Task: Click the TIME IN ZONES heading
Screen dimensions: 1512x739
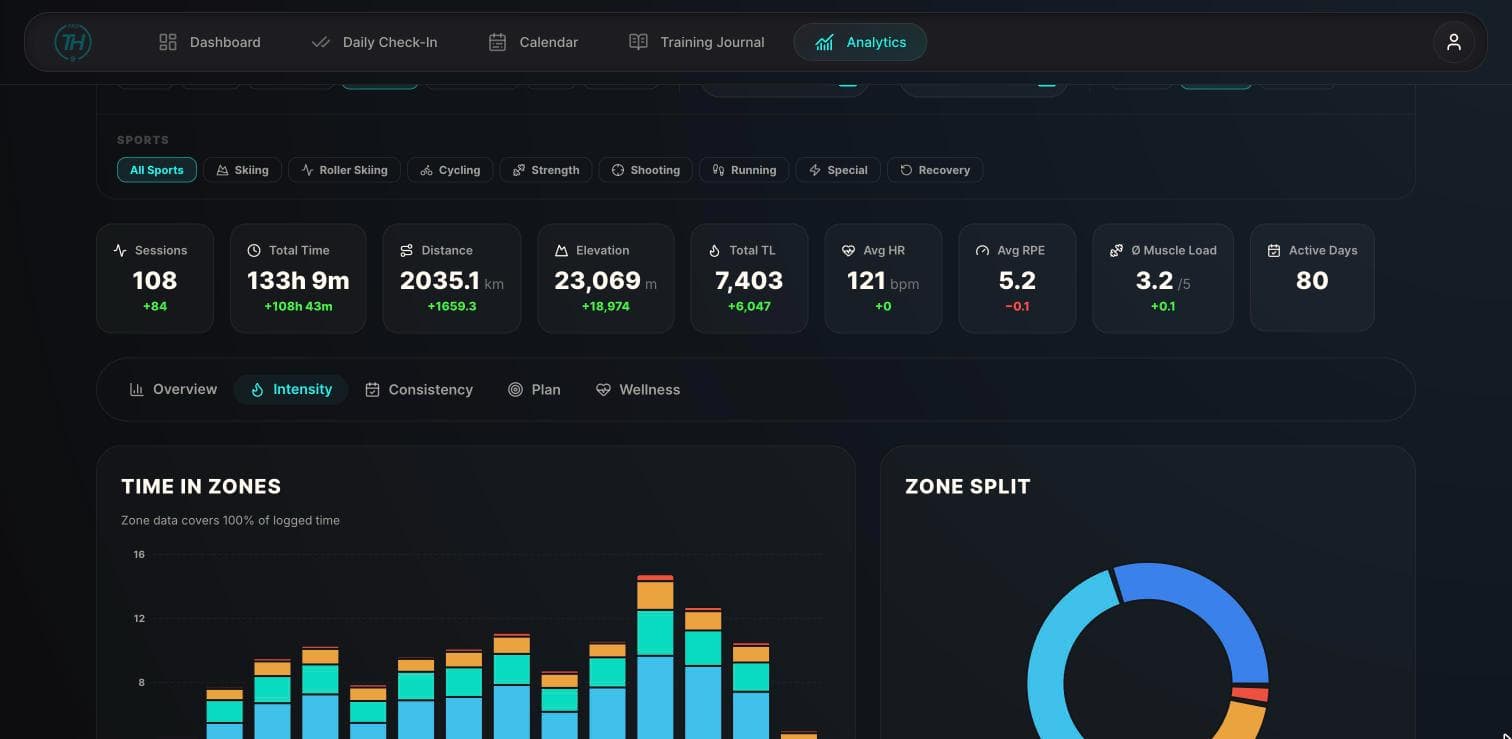Action: [x=201, y=486]
